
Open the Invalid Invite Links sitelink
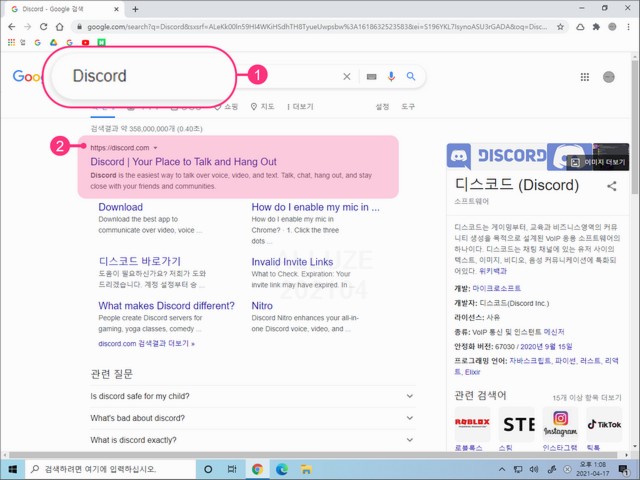tap(292, 262)
